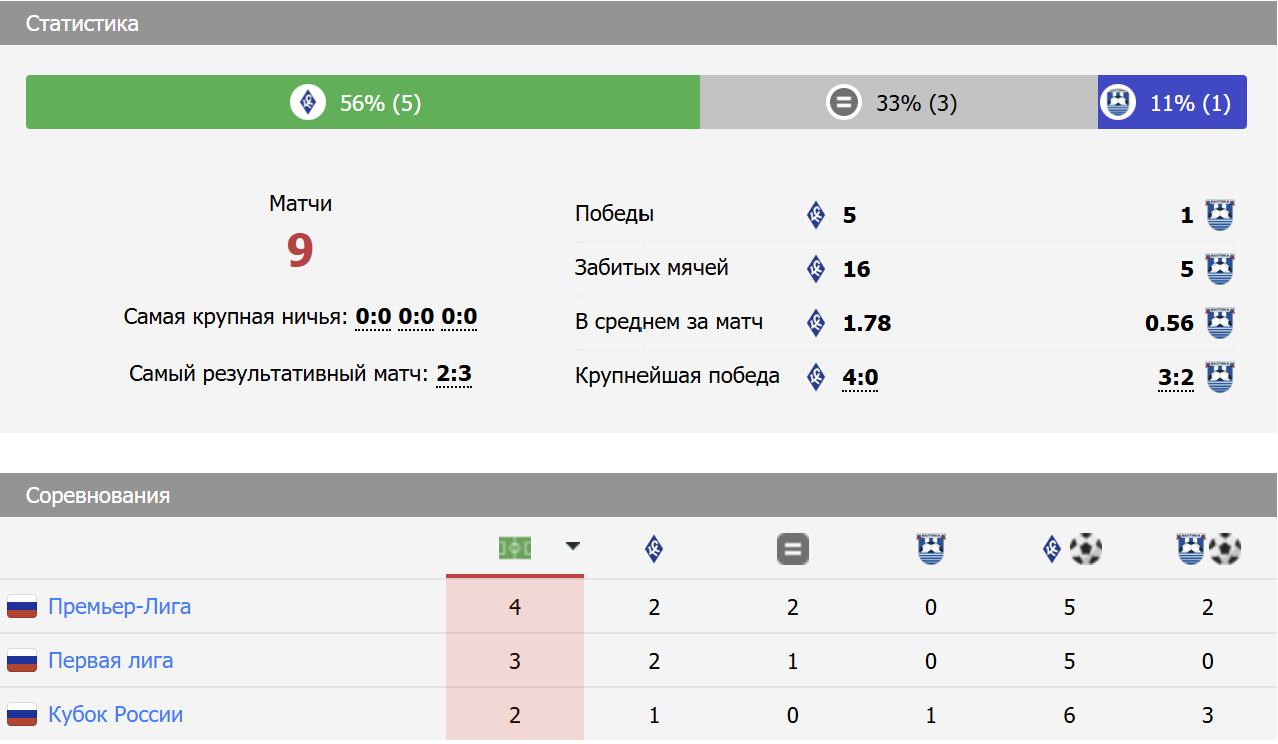Open the Кубок России competition link
Image resolution: width=1278 pixels, height=744 pixels.
115,714
